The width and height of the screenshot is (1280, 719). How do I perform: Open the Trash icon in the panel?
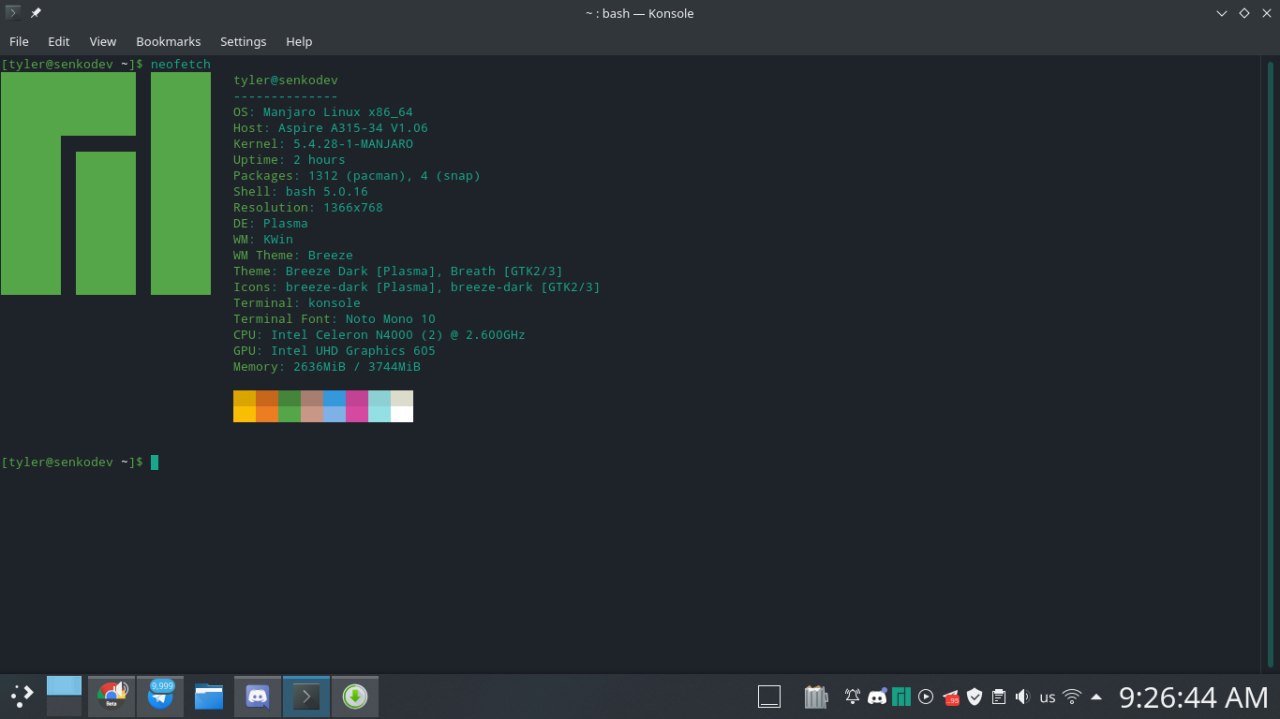[x=817, y=696]
